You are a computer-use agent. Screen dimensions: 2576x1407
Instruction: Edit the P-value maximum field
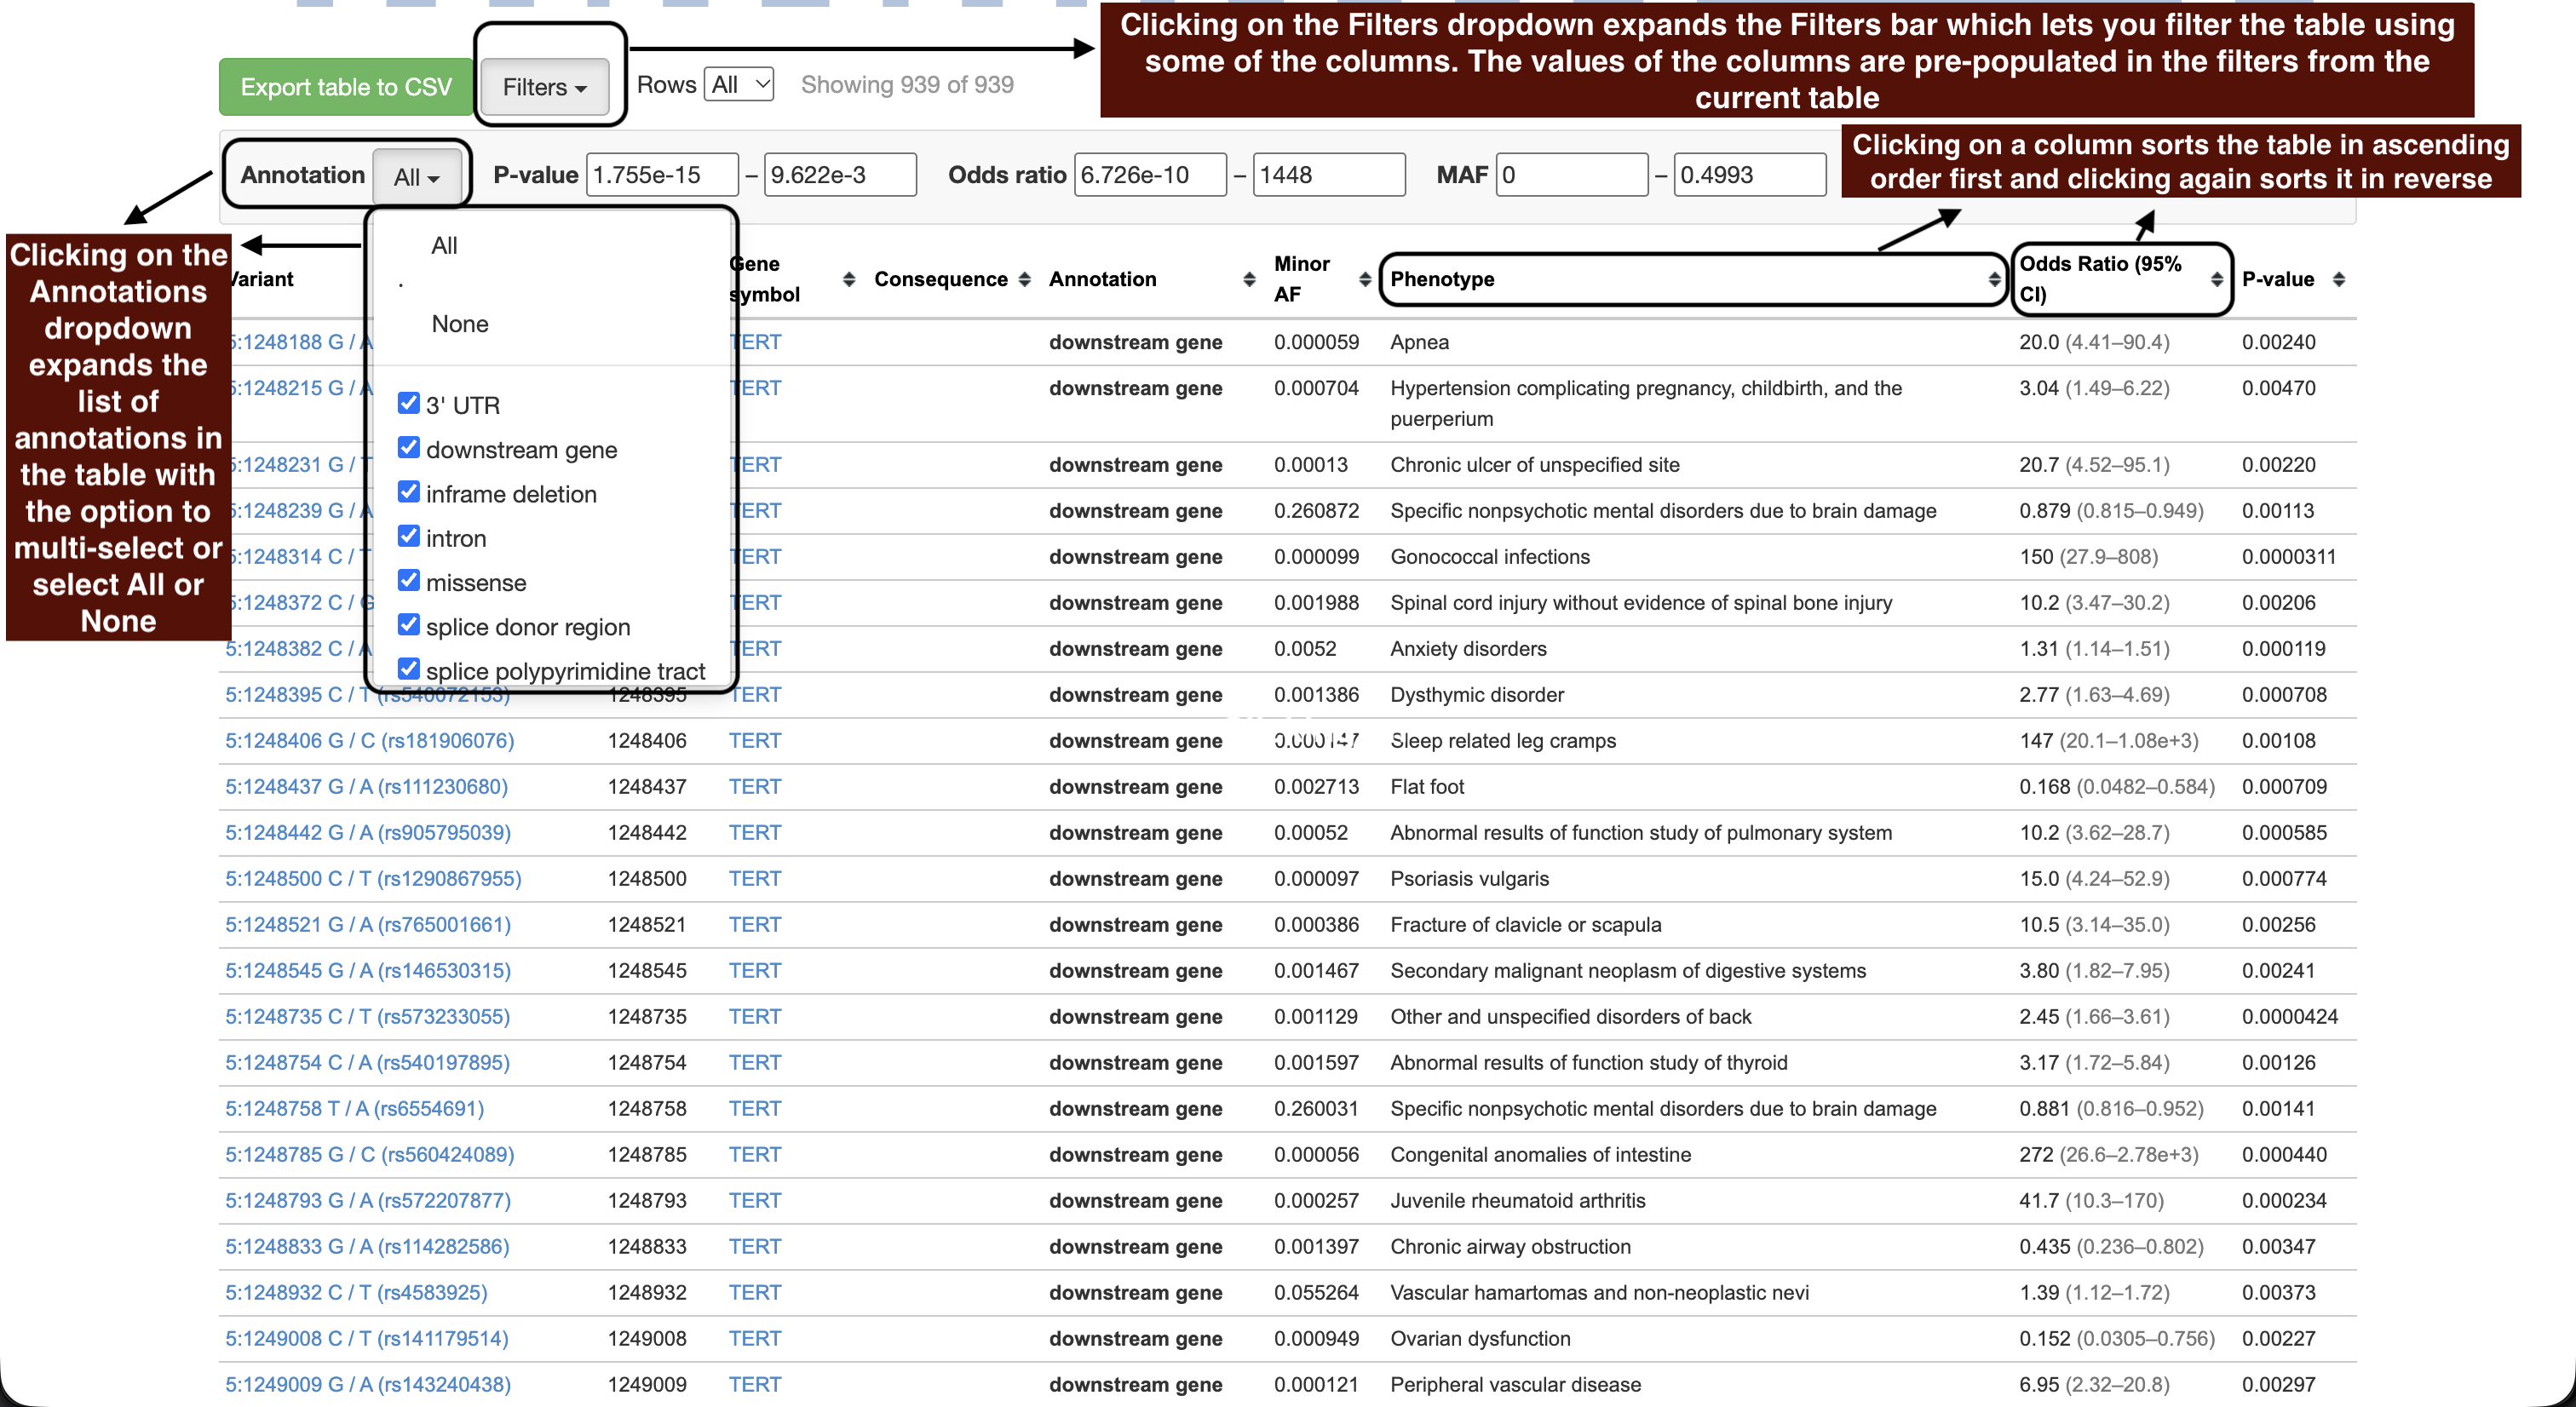[x=840, y=175]
